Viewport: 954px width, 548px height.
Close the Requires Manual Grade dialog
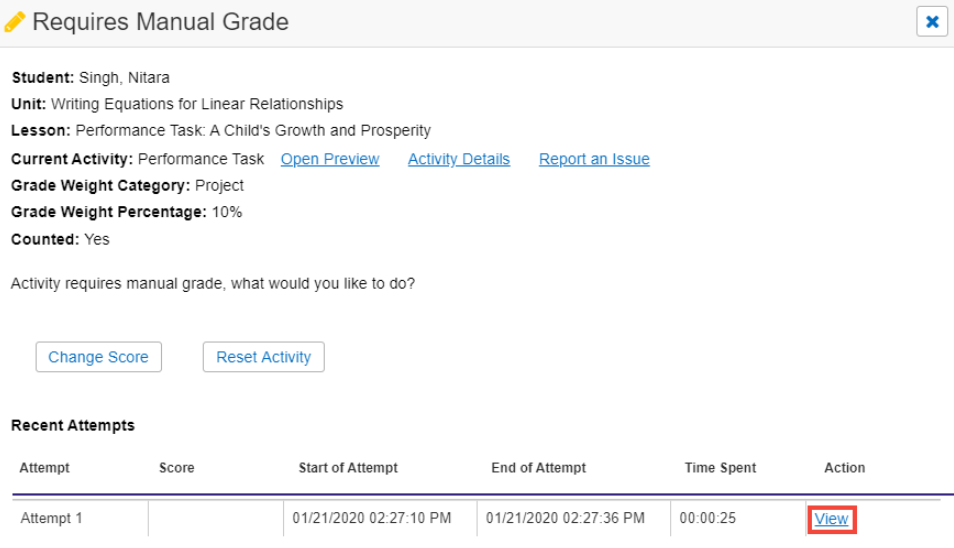point(931,21)
